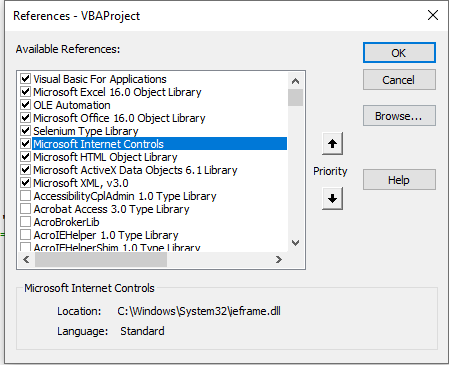Viewport: 449px width, 365px height.
Task: Uncheck Microsoft Internet Controls checkbox
Action: [26, 144]
